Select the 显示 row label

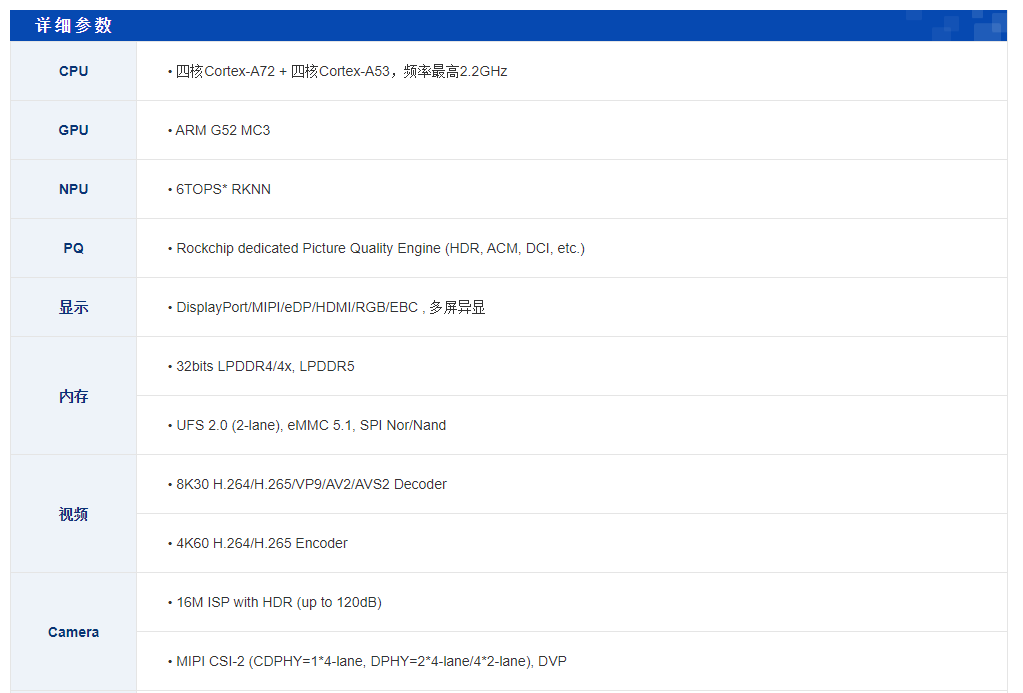[74, 307]
